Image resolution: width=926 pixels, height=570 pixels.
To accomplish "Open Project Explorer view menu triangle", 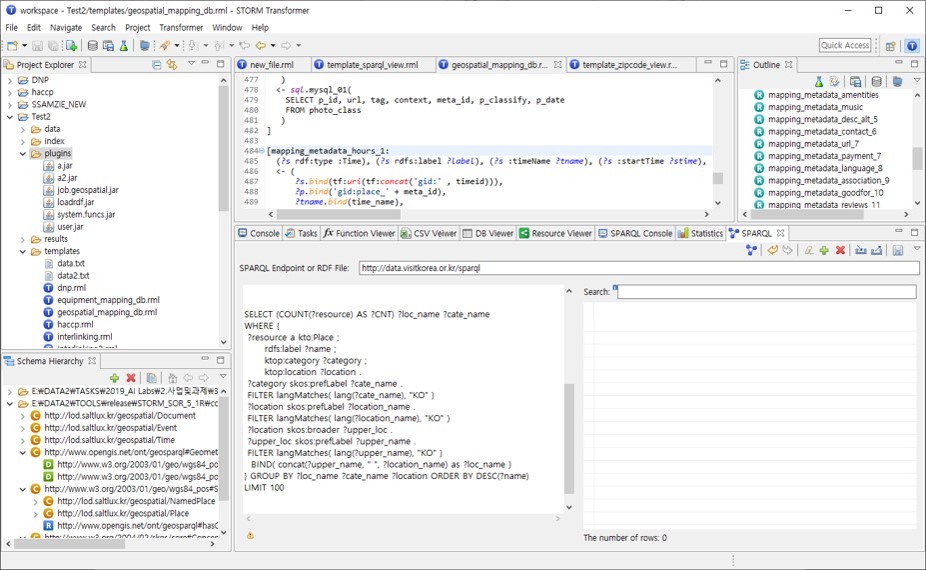I will [191, 63].
